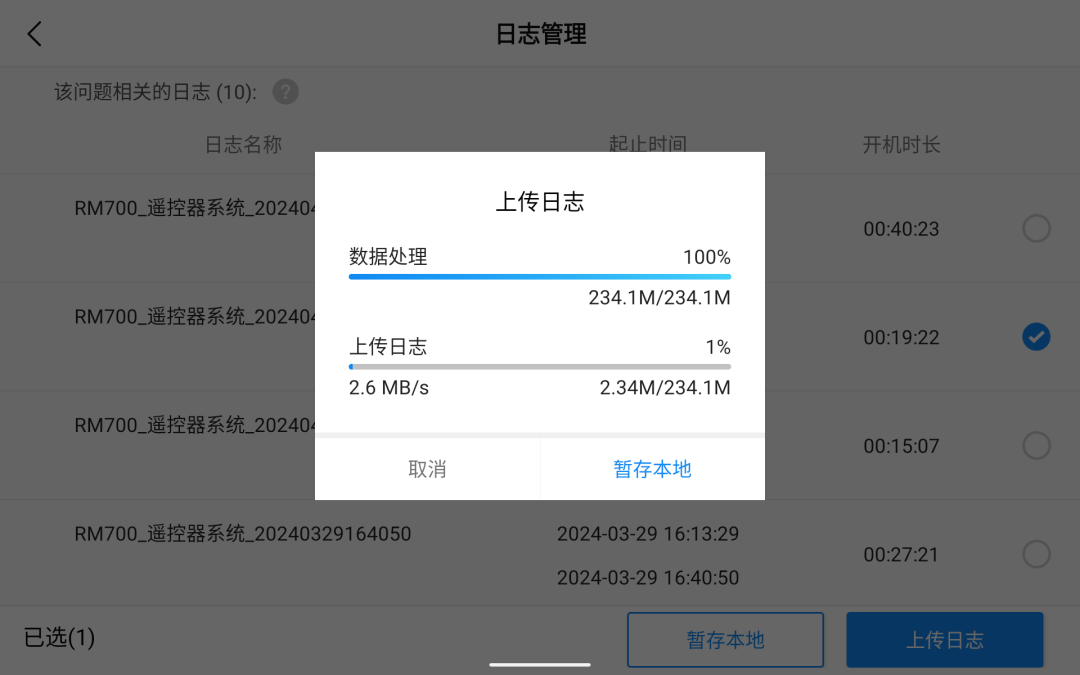Click the 日志管理 page title
The width and height of the screenshot is (1080, 675).
[541, 34]
